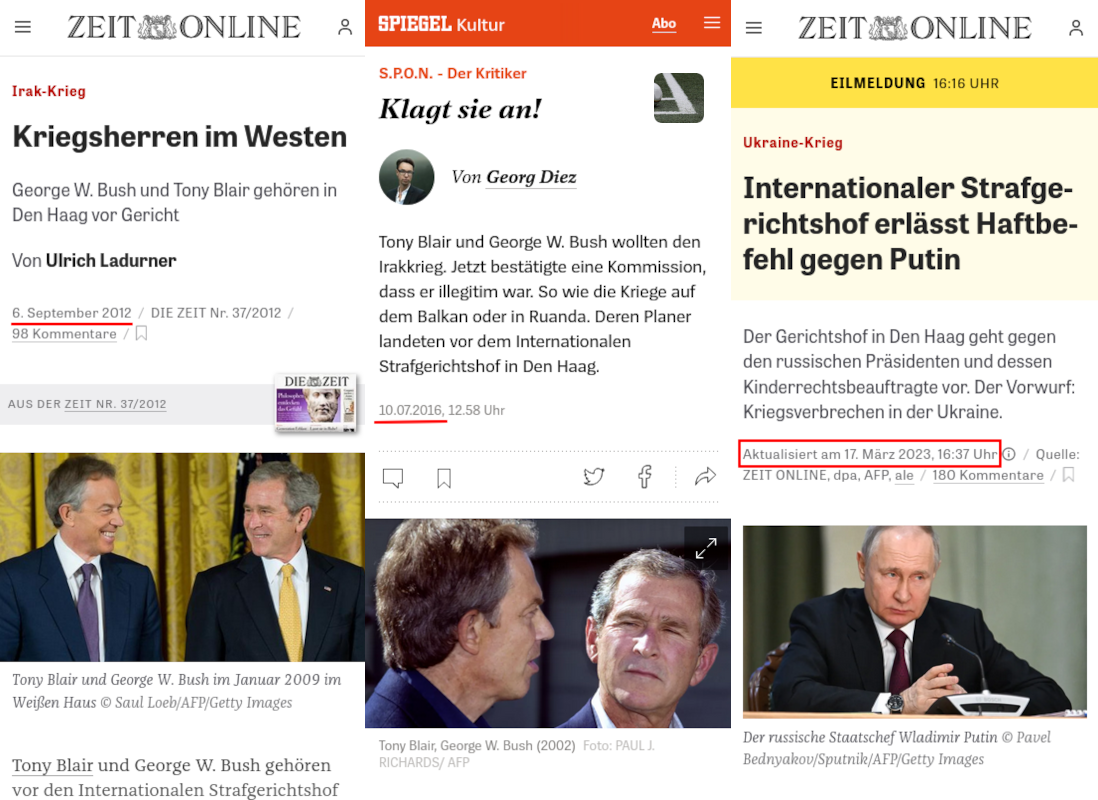
Task: Open the hamburger menu in the Irak-Krieg article header
Action: pyautogui.click(x=23, y=27)
